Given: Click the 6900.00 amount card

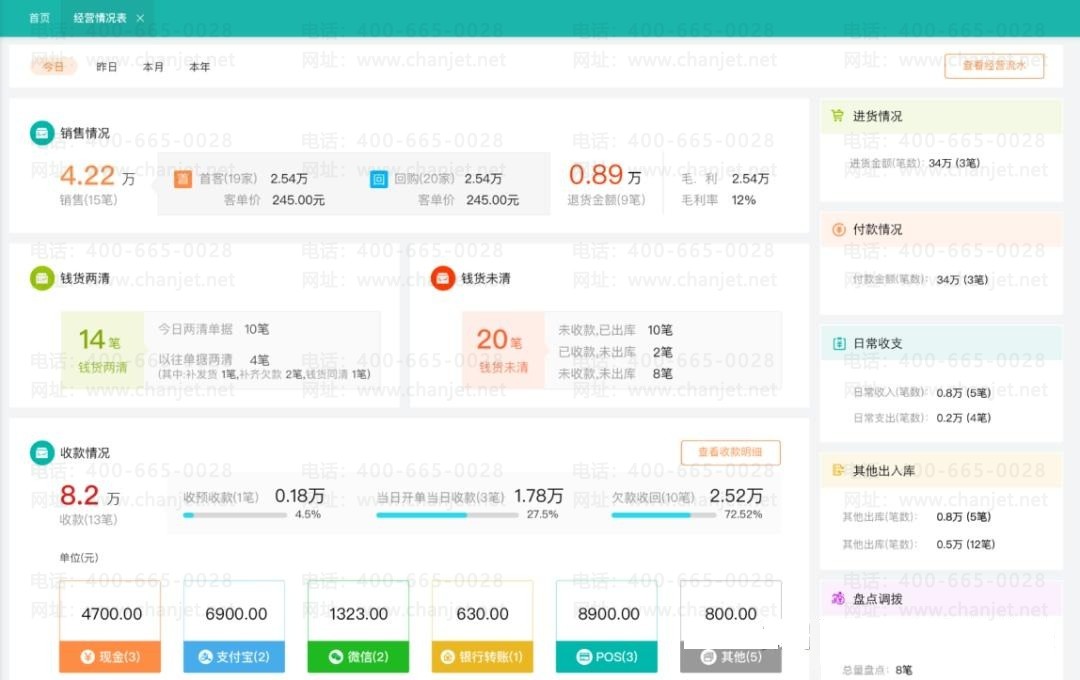Looking at the screenshot, I should [234, 611].
